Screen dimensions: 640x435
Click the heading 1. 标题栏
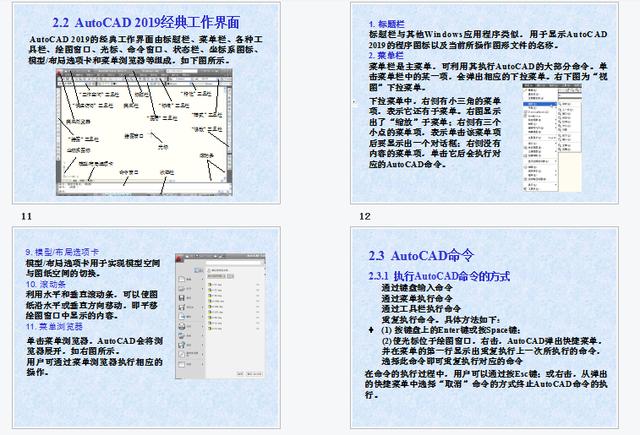[387, 24]
